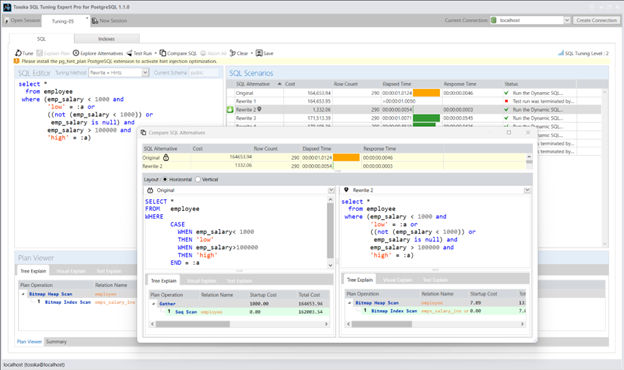Select the Vertical layout radio button

[x=198, y=179]
